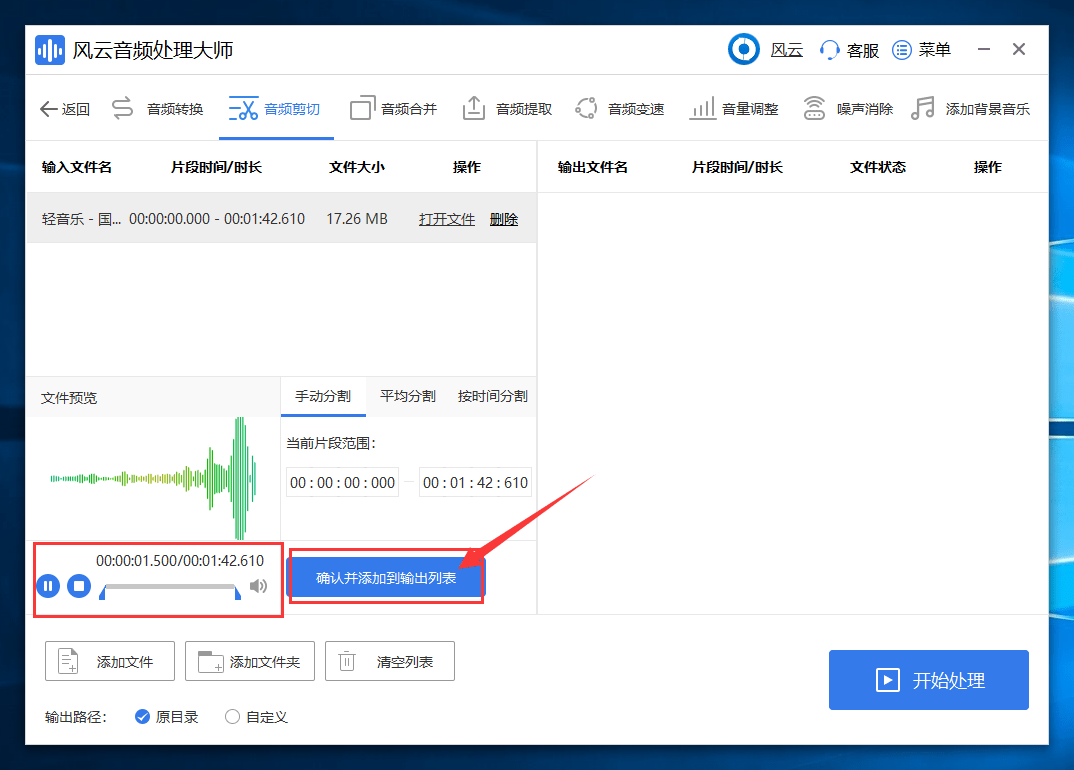
Task: Switch to the 平均分割 tab
Action: (x=408, y=396)
